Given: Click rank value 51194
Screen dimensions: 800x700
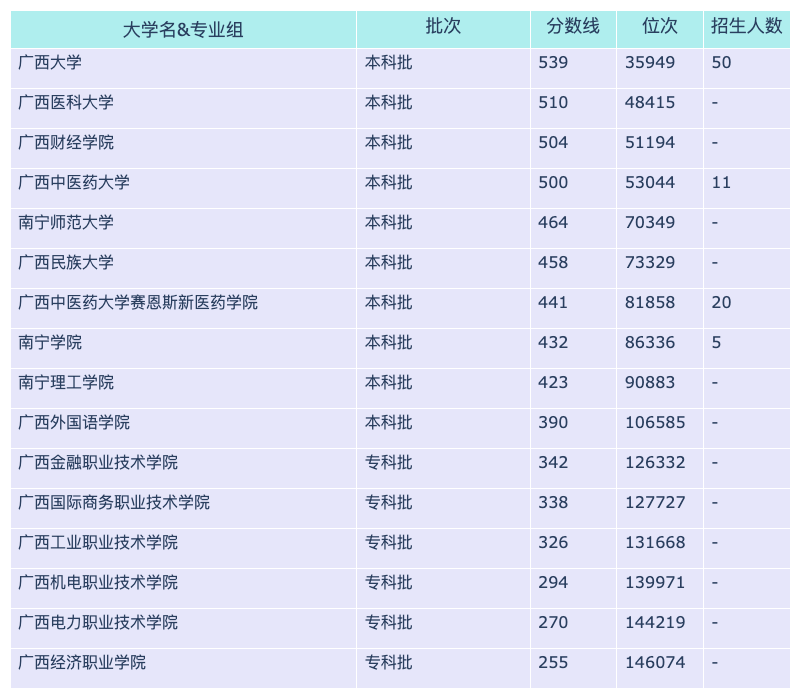Looking at the screenshot, I should 650,142.
